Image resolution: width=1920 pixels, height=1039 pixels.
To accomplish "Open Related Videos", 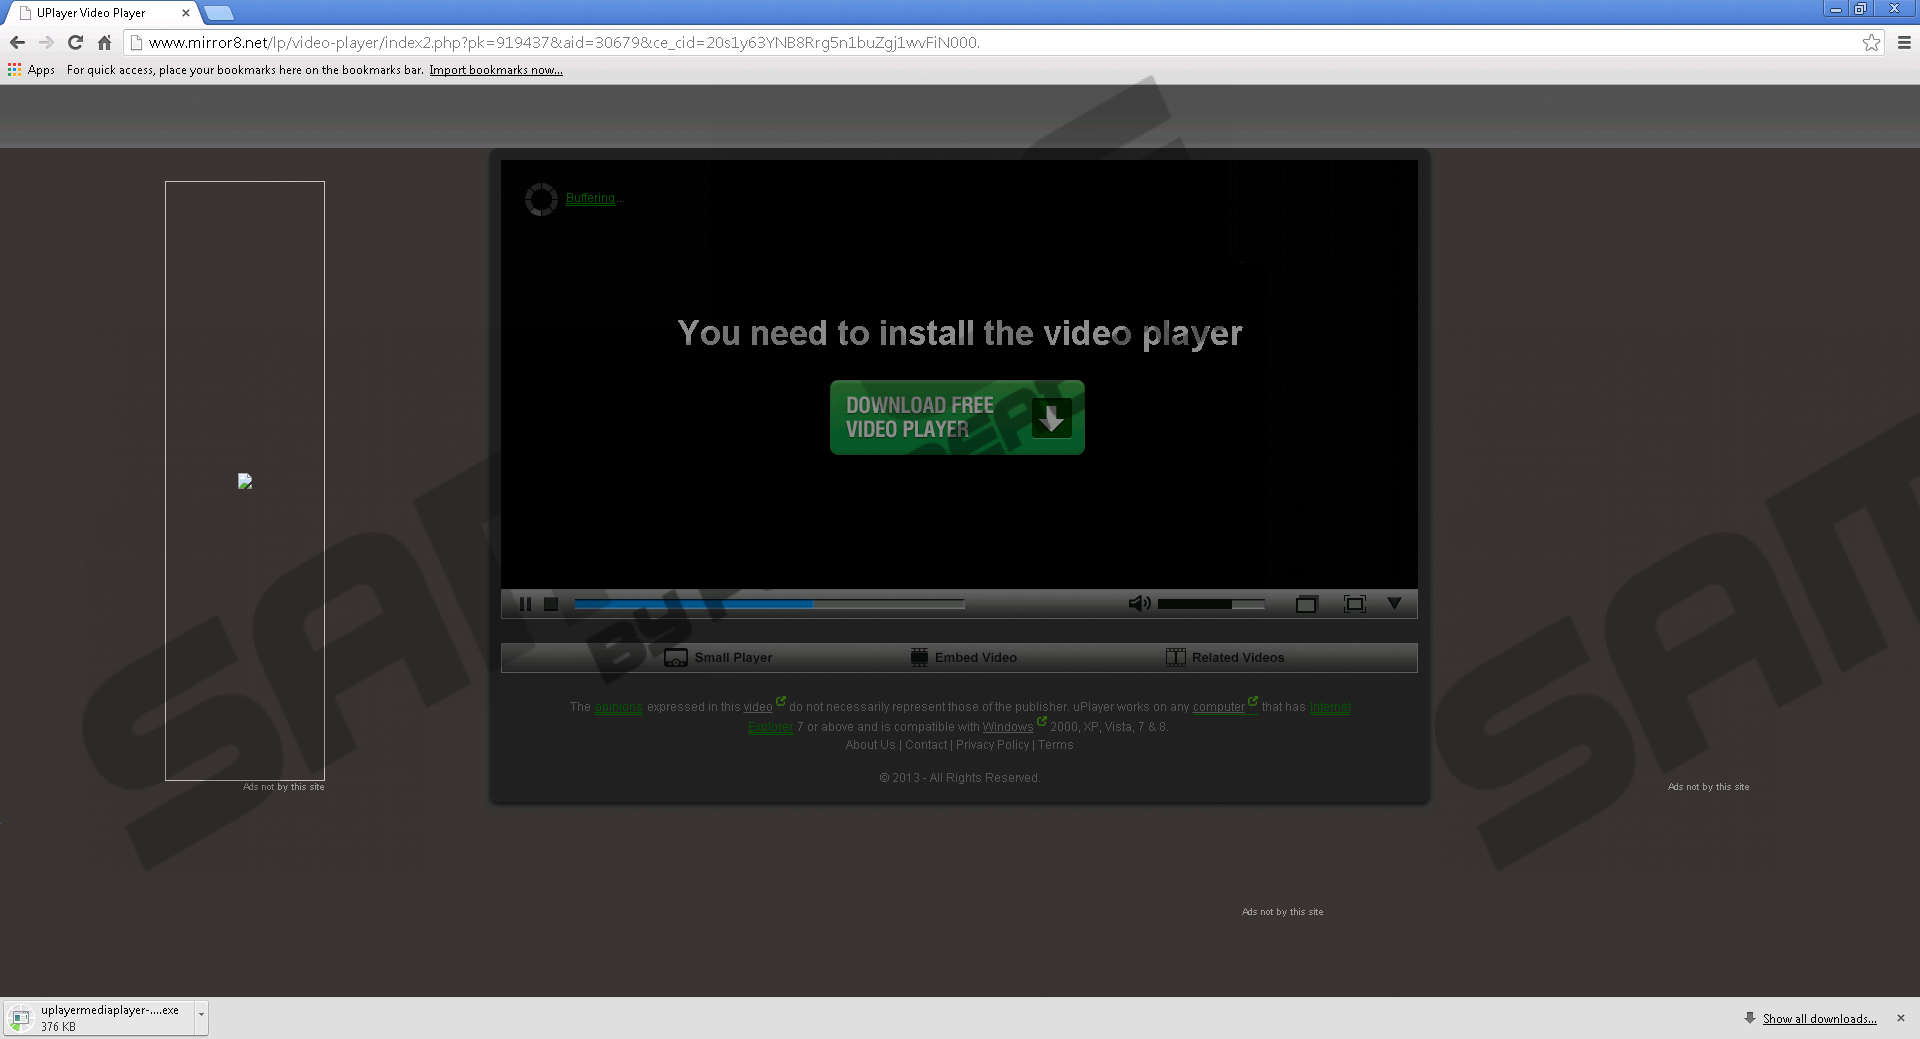I will [1225, 658].
